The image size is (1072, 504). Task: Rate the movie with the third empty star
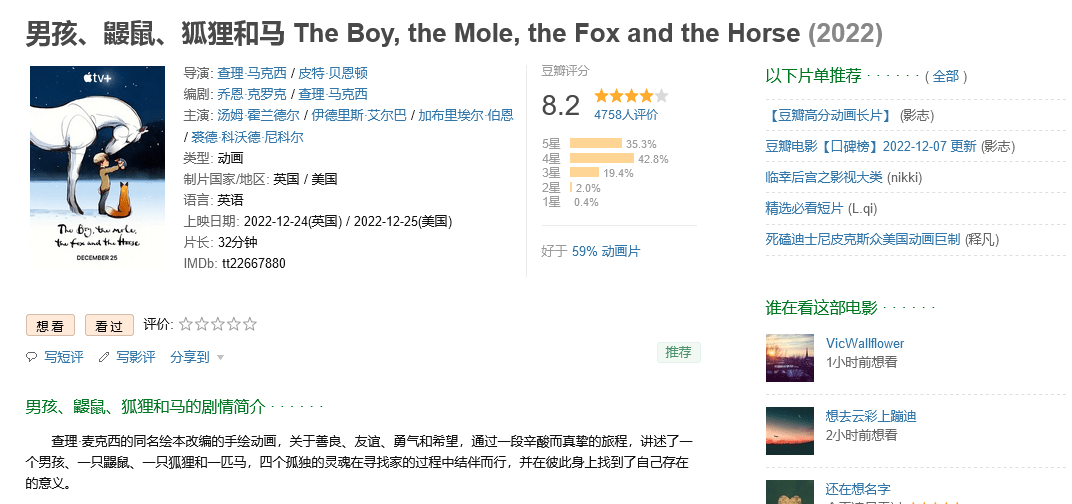click(x=217, y=324)
